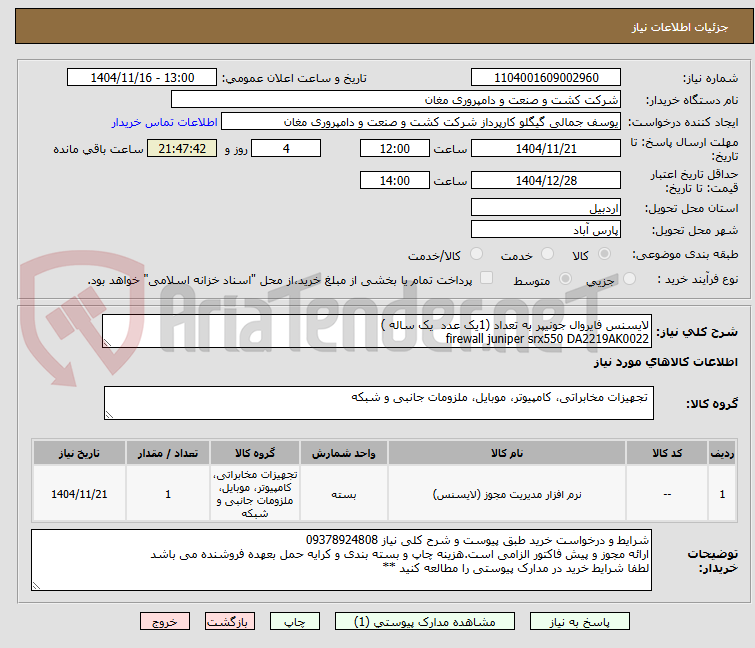Select the جزیی purchase type radio

click(629, 278)
